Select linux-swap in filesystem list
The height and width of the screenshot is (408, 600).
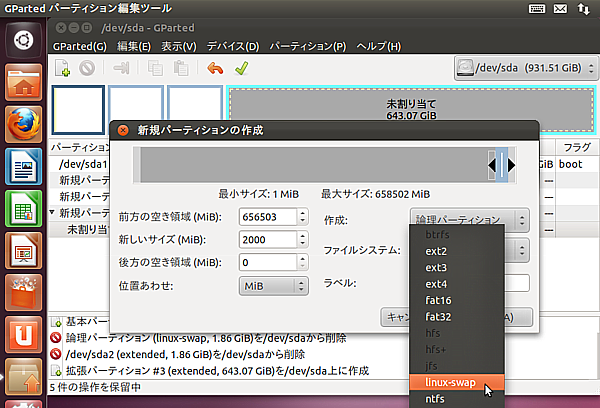[x=457, y=382]
